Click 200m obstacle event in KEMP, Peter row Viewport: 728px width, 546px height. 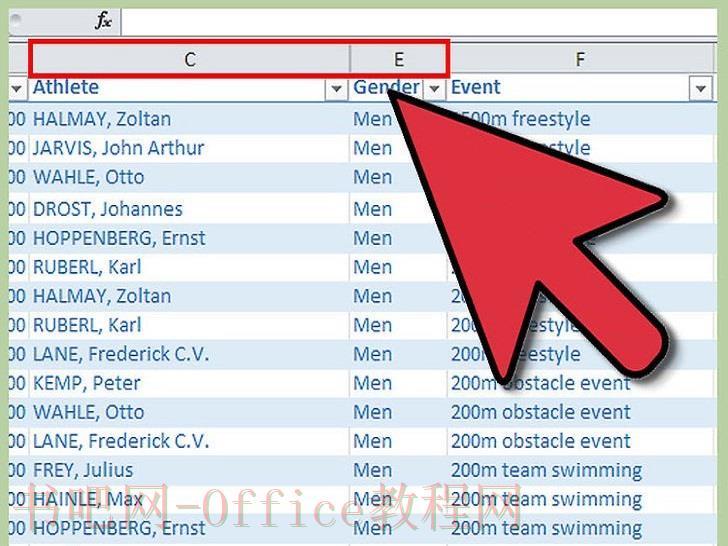tap(541, 383)
